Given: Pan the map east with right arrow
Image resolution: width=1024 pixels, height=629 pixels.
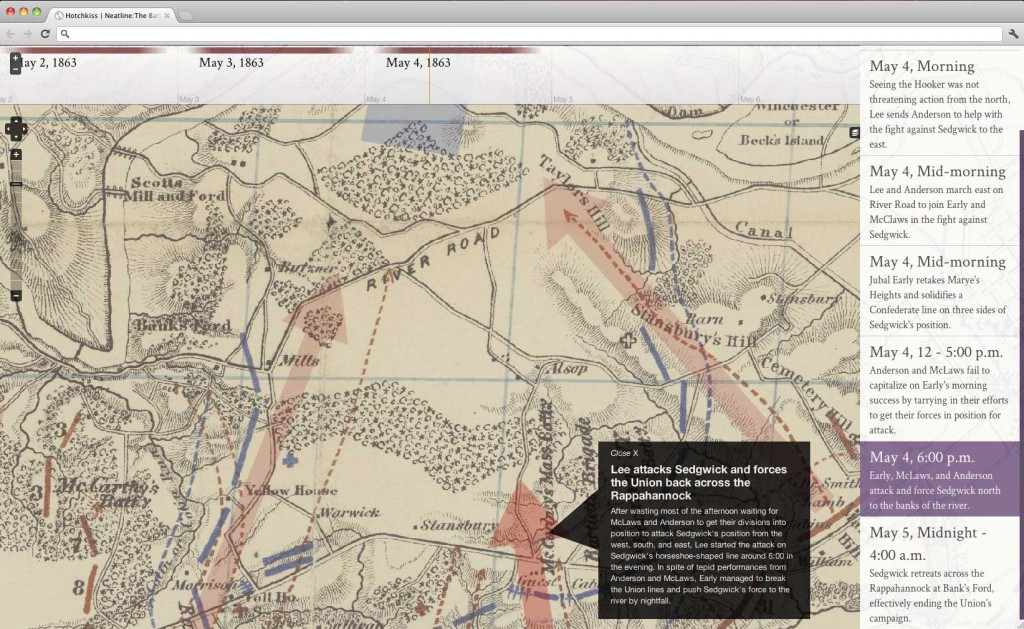Looking at the screenshot, I should tap(24, 129).
